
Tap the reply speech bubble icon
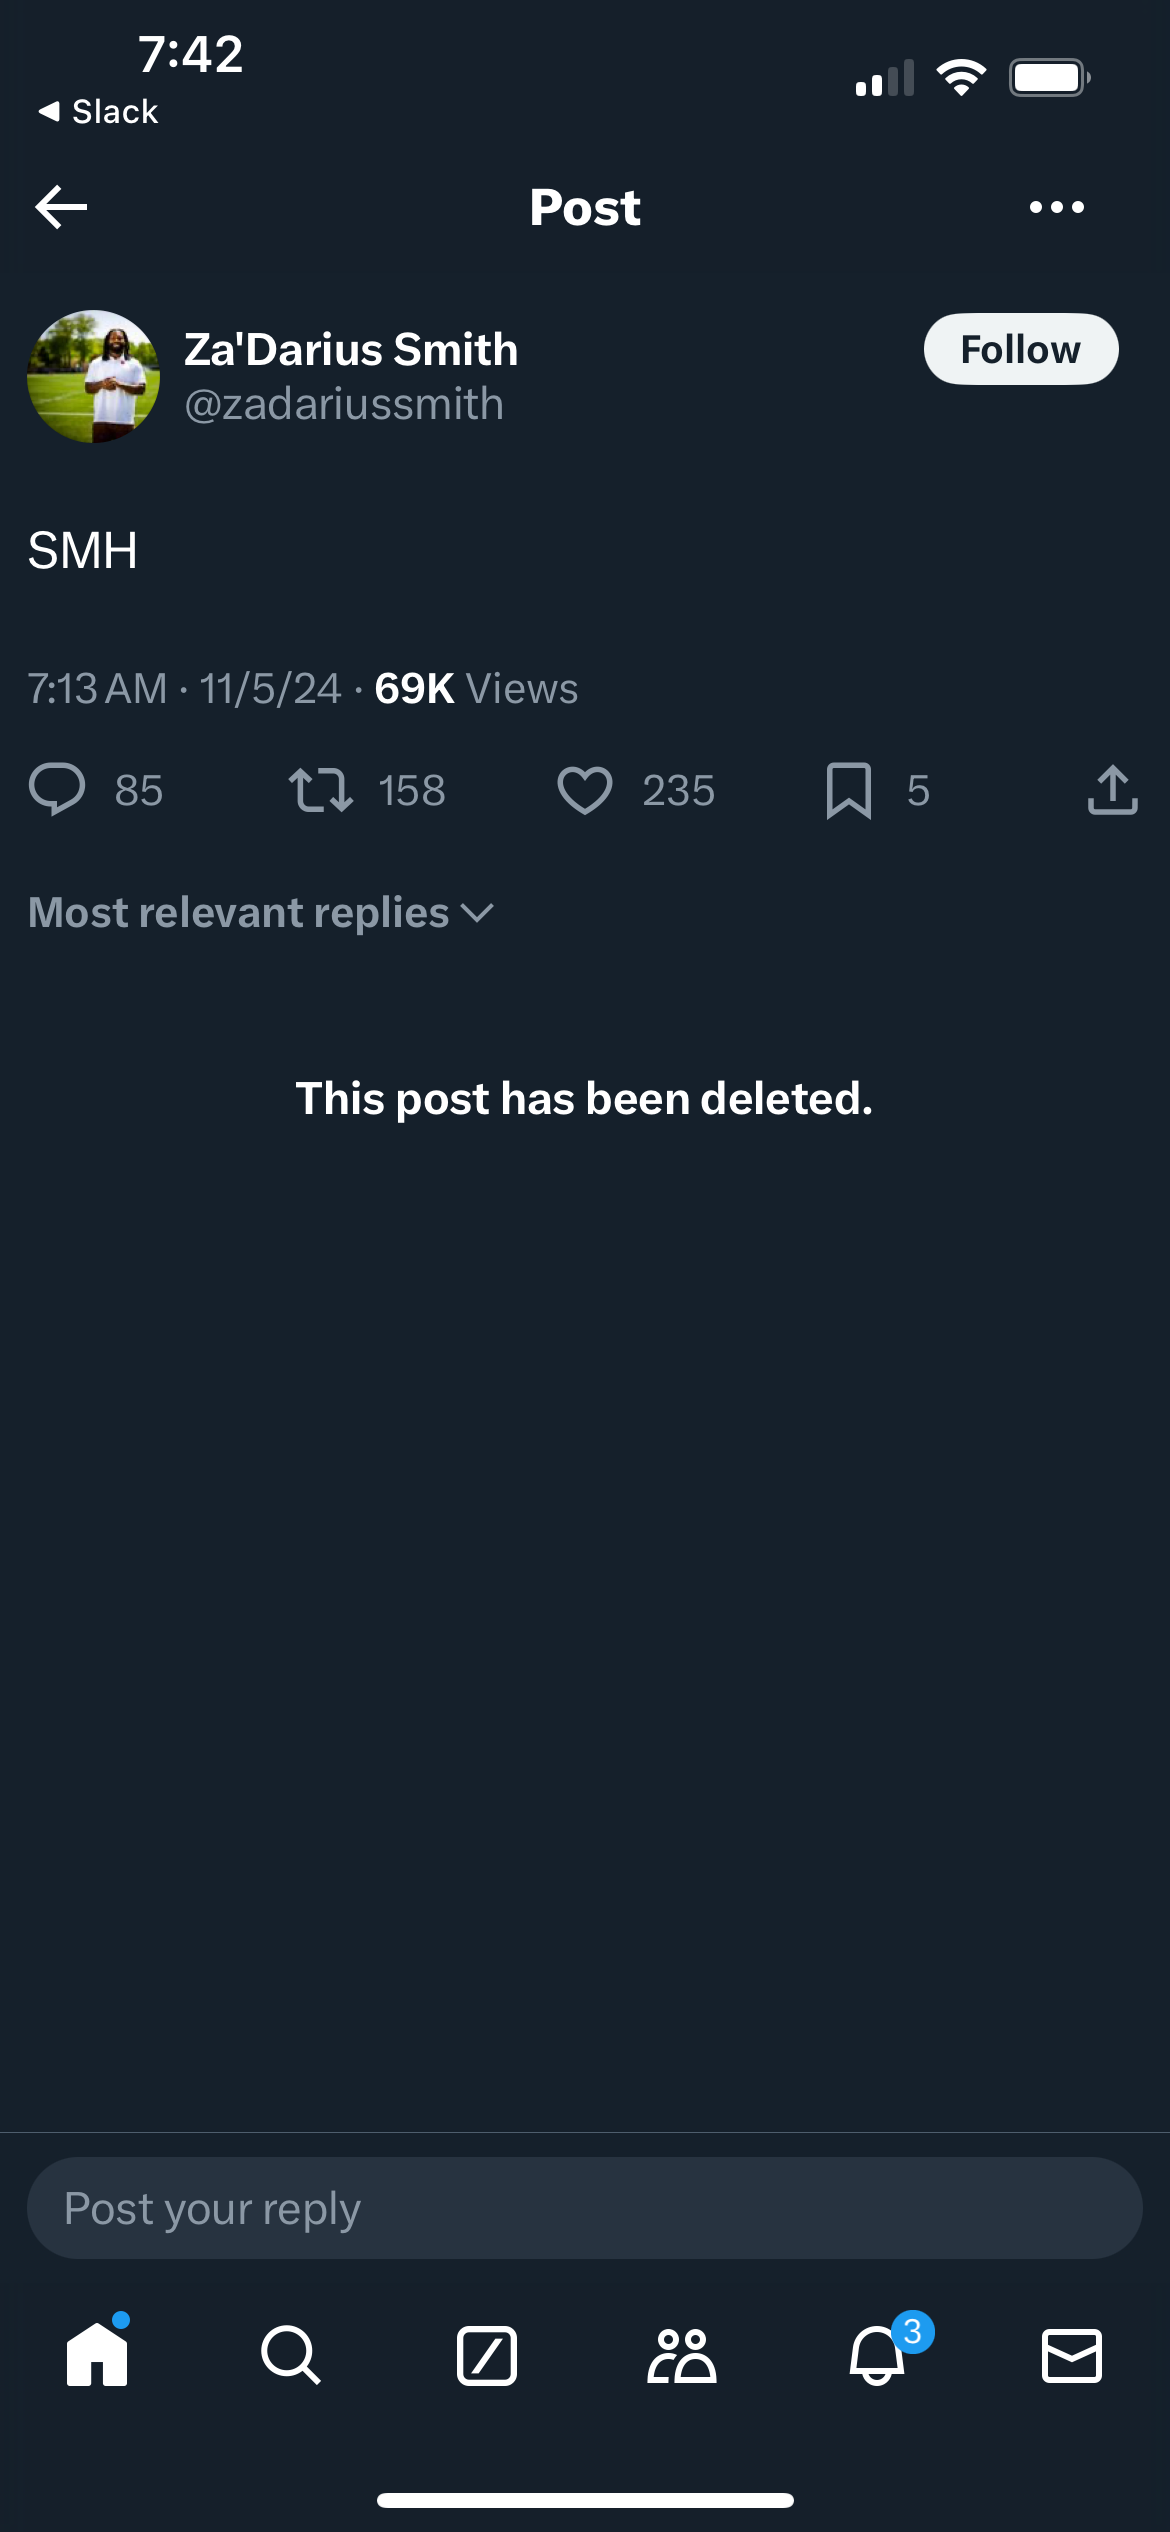coord(57,790)
